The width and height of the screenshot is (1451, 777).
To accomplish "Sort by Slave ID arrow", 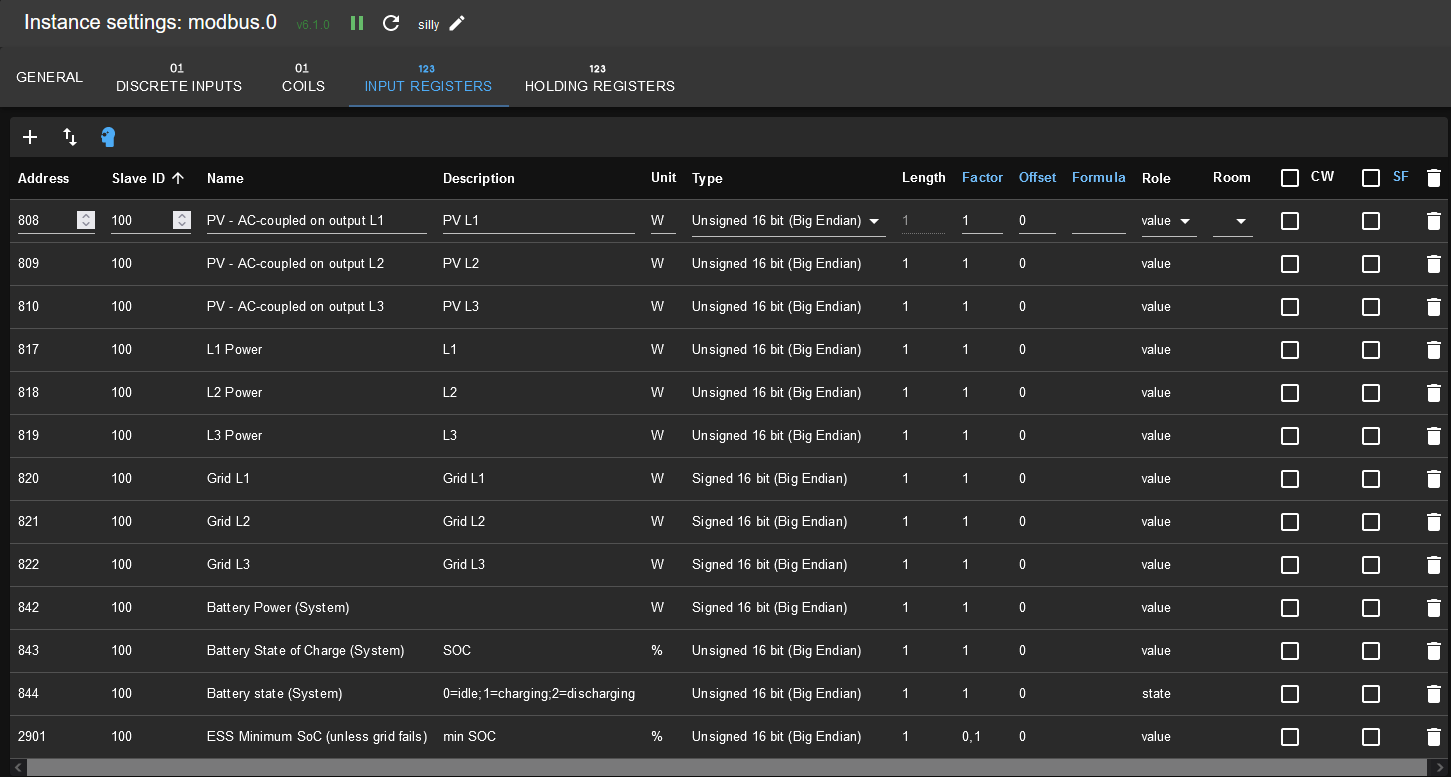I will tap(178, 178).
